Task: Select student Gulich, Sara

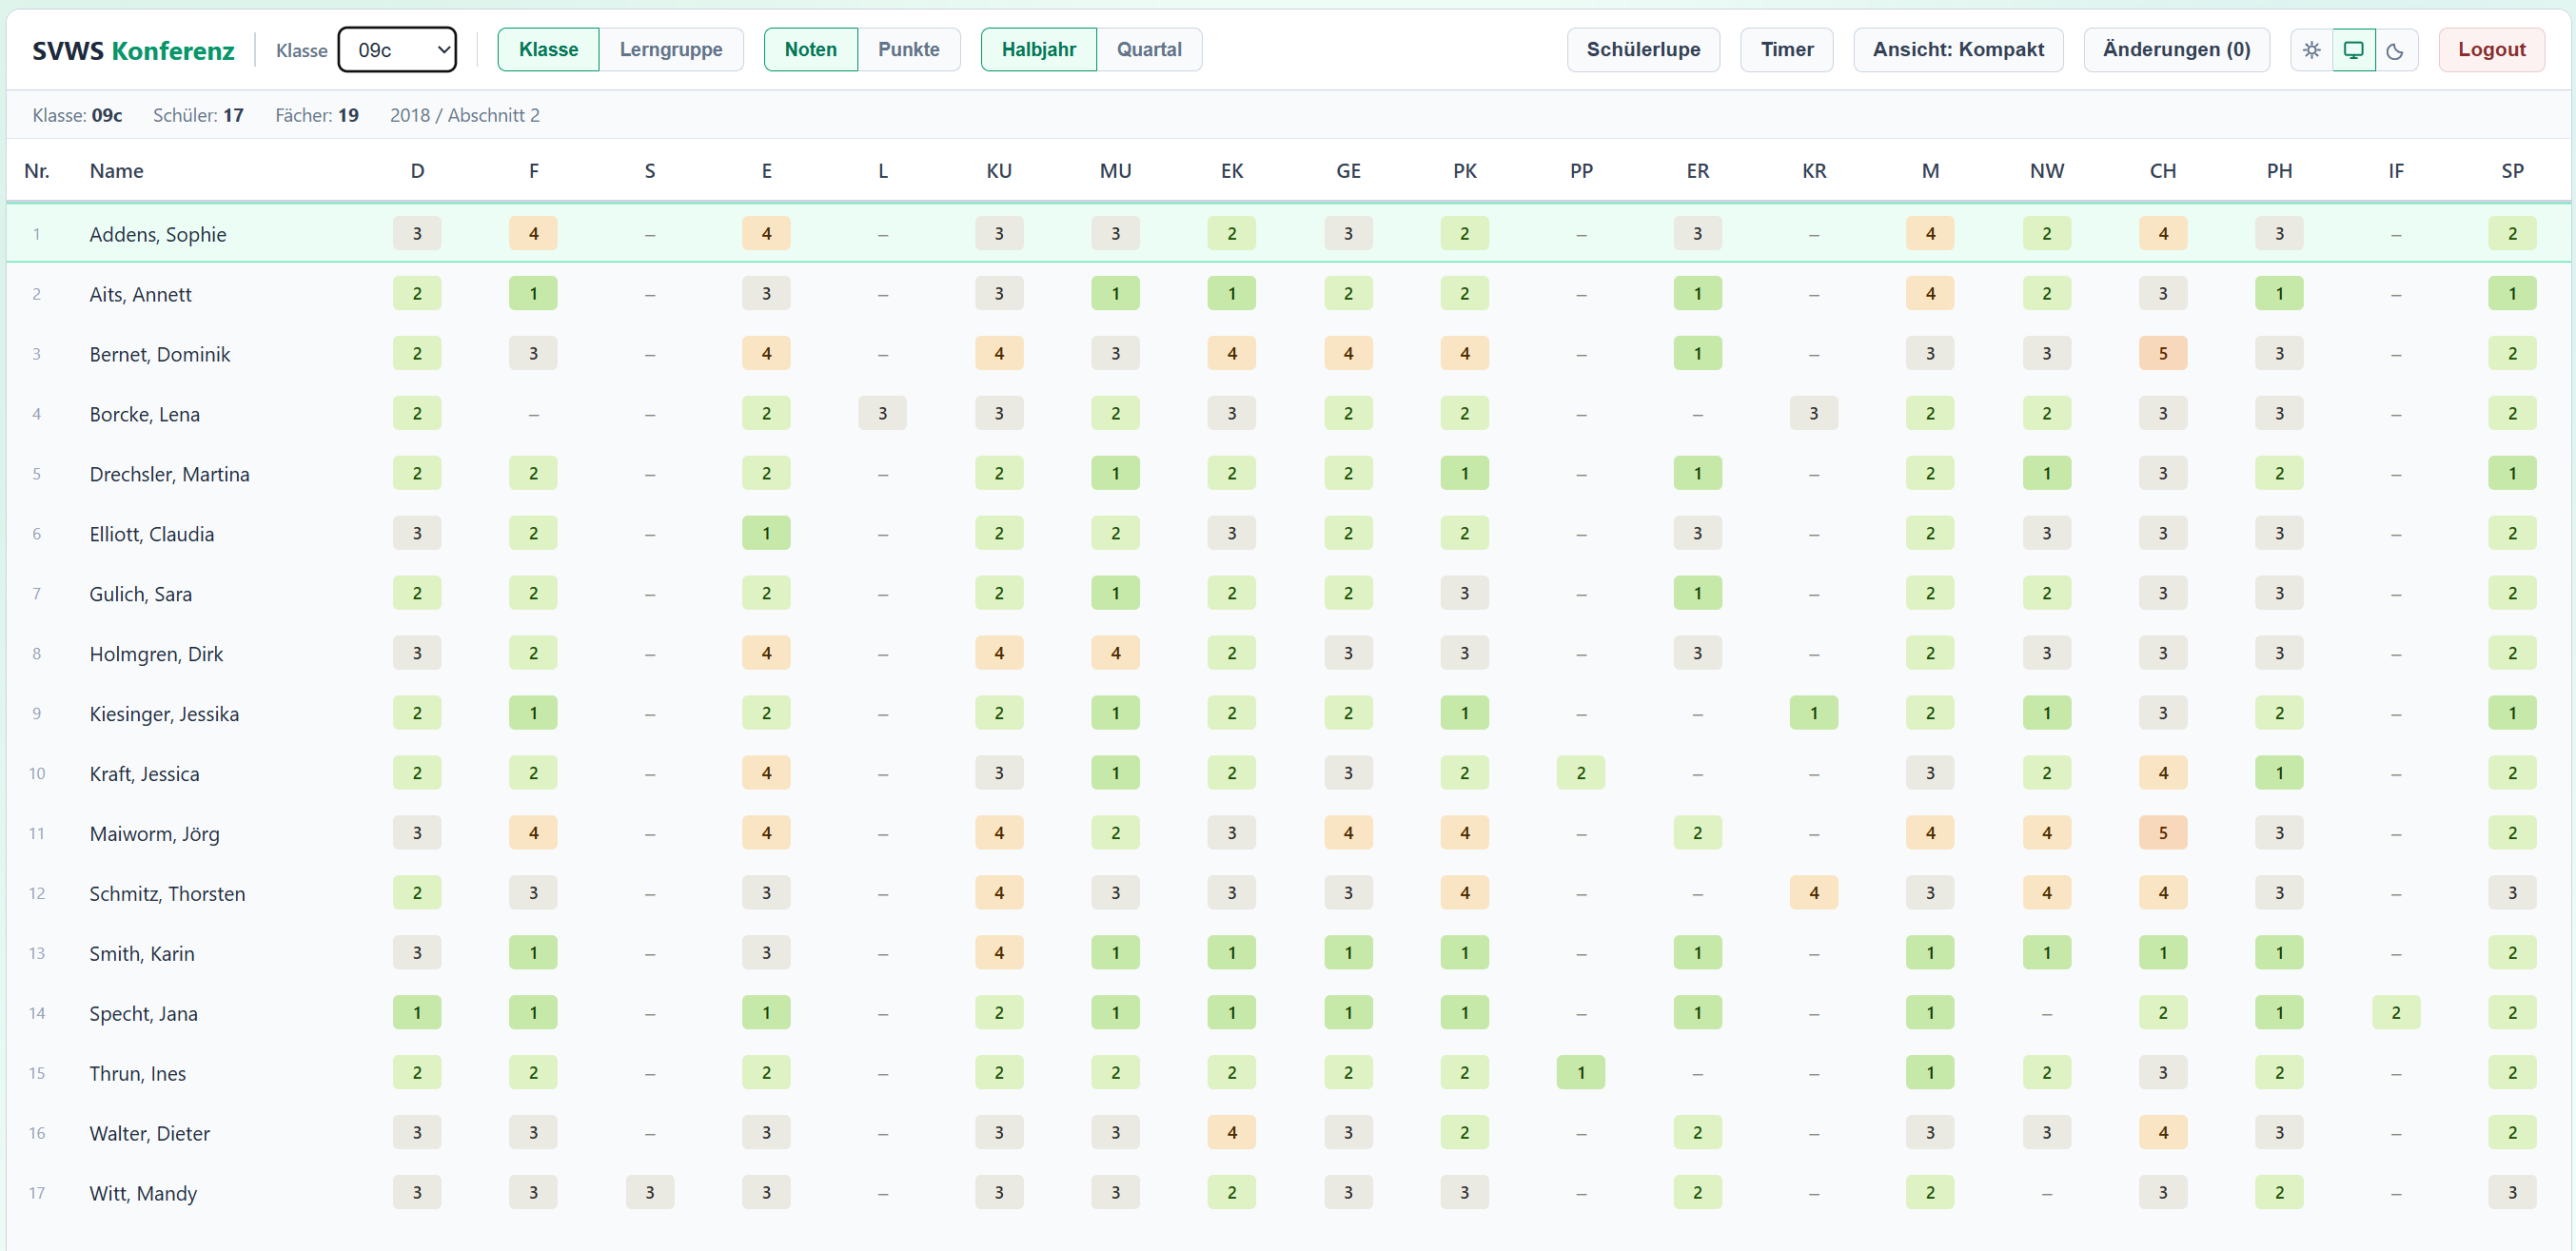Action: pyautogui.click(x=140, y=594)
